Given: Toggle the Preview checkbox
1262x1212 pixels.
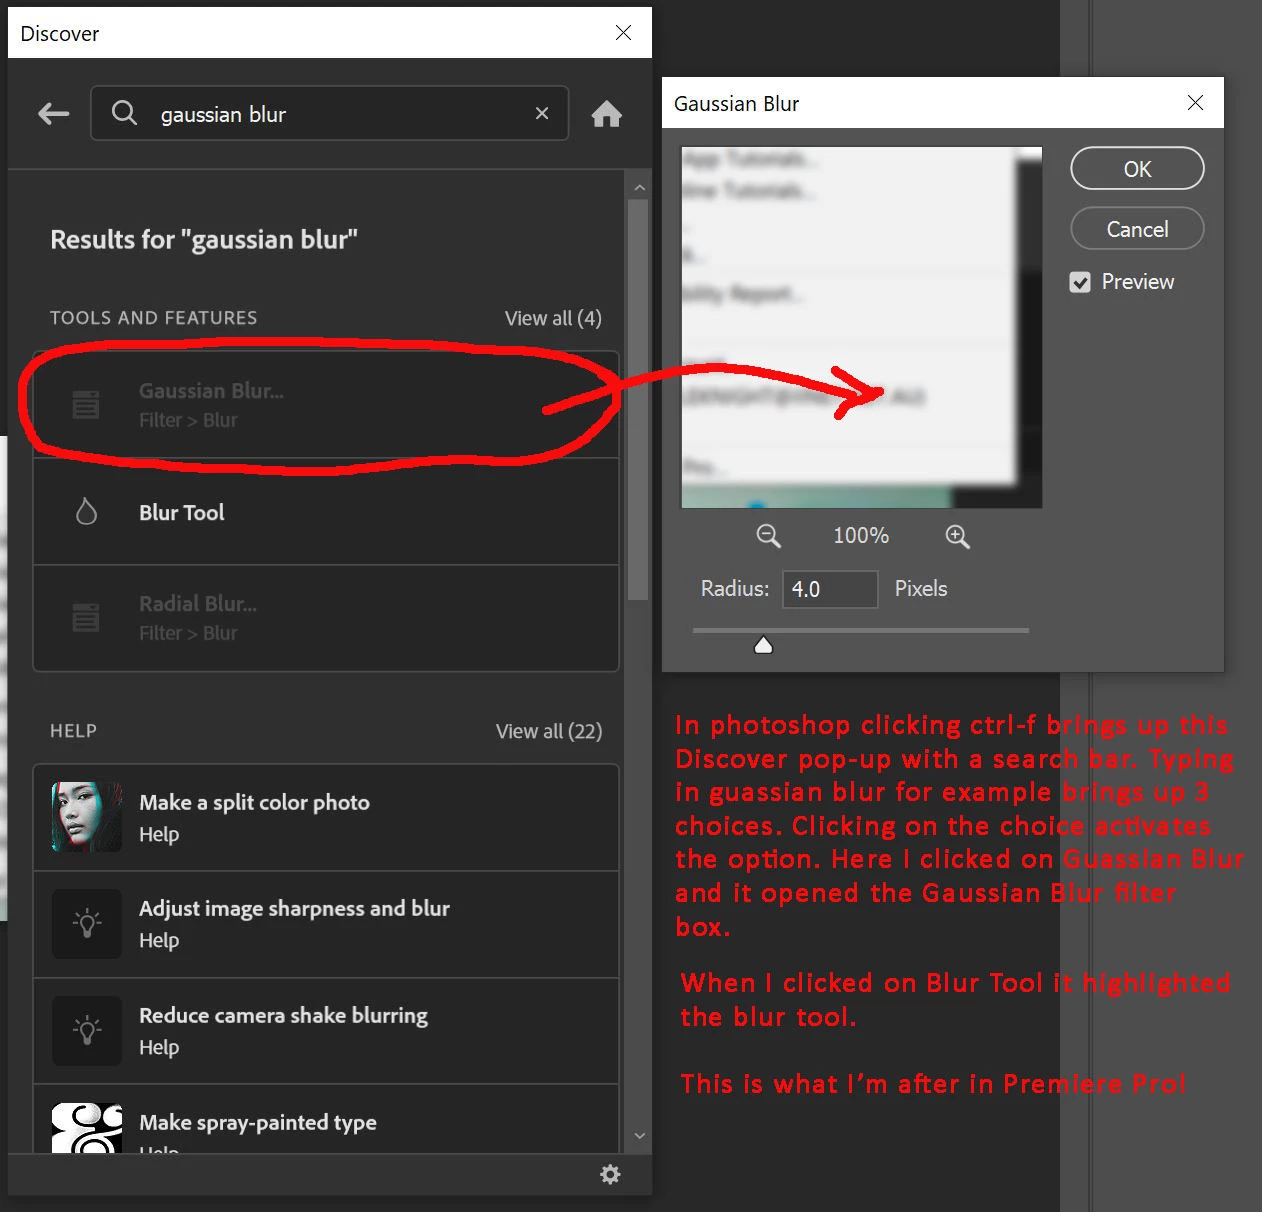Looking at the screenshot, I should 1080,283.
